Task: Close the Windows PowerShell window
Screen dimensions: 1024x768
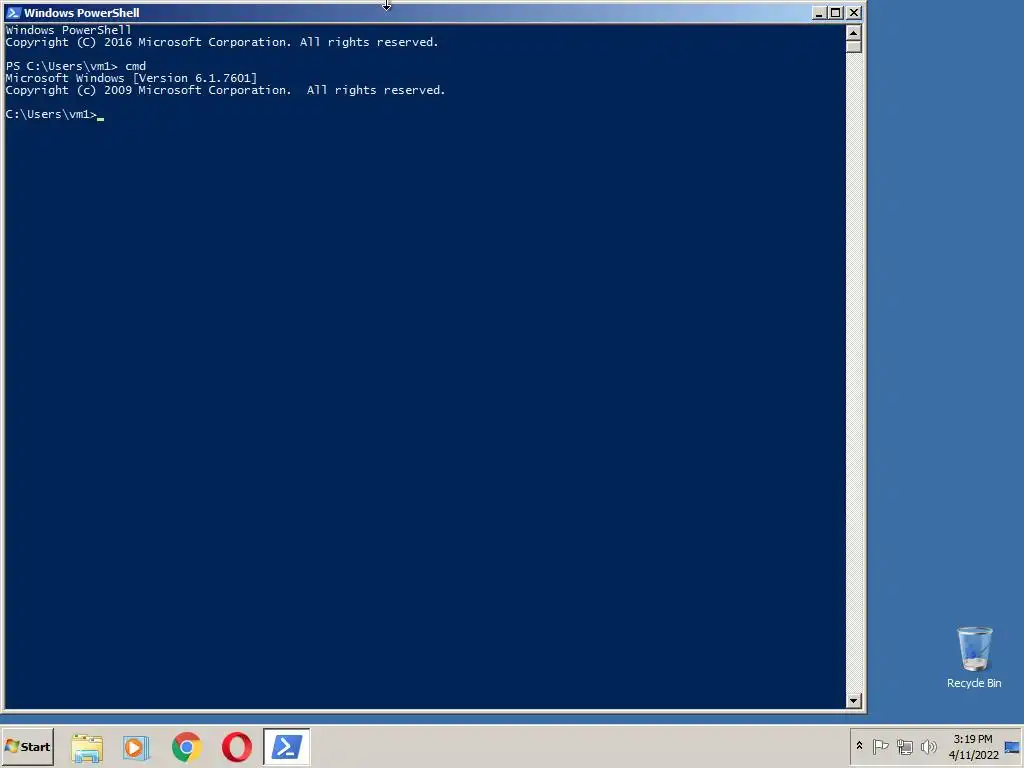Action: pos(854,12)
